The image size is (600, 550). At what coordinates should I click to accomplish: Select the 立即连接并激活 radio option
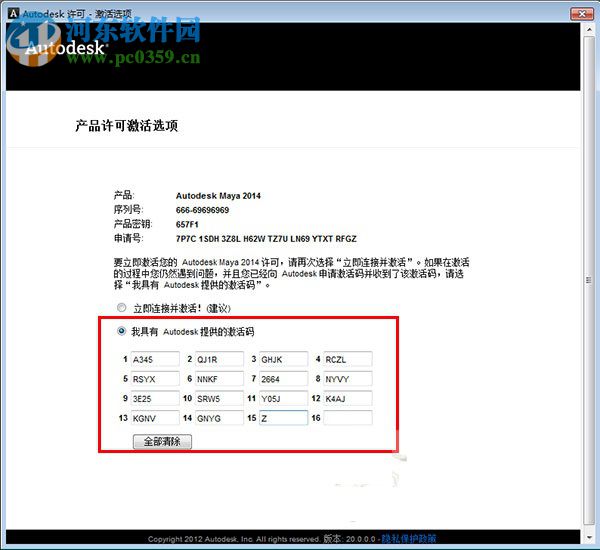click(x=122, y=307)
